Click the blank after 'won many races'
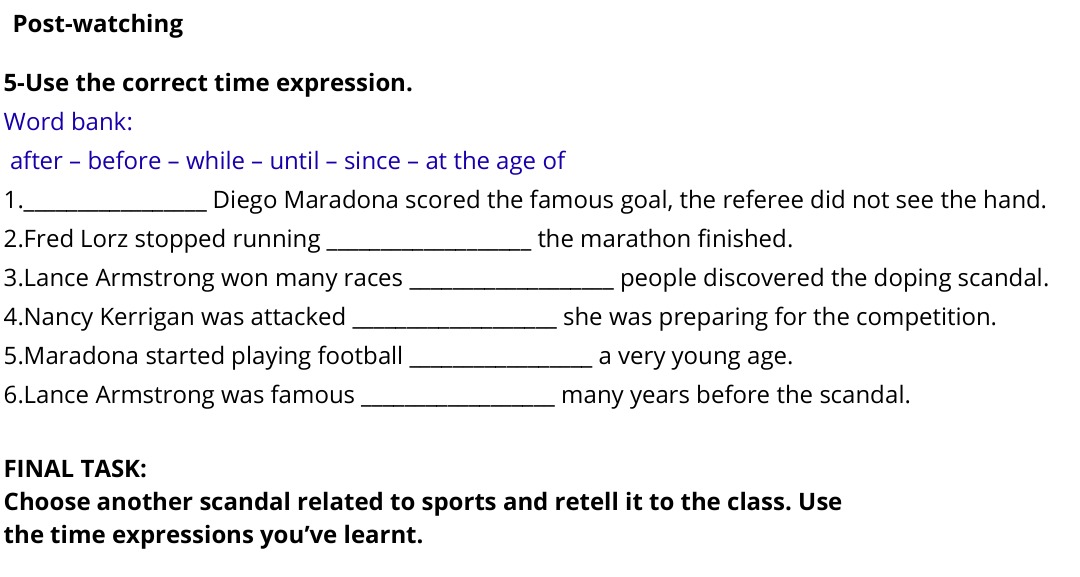This screenshot has width=1080, height=577. point(510,280)
